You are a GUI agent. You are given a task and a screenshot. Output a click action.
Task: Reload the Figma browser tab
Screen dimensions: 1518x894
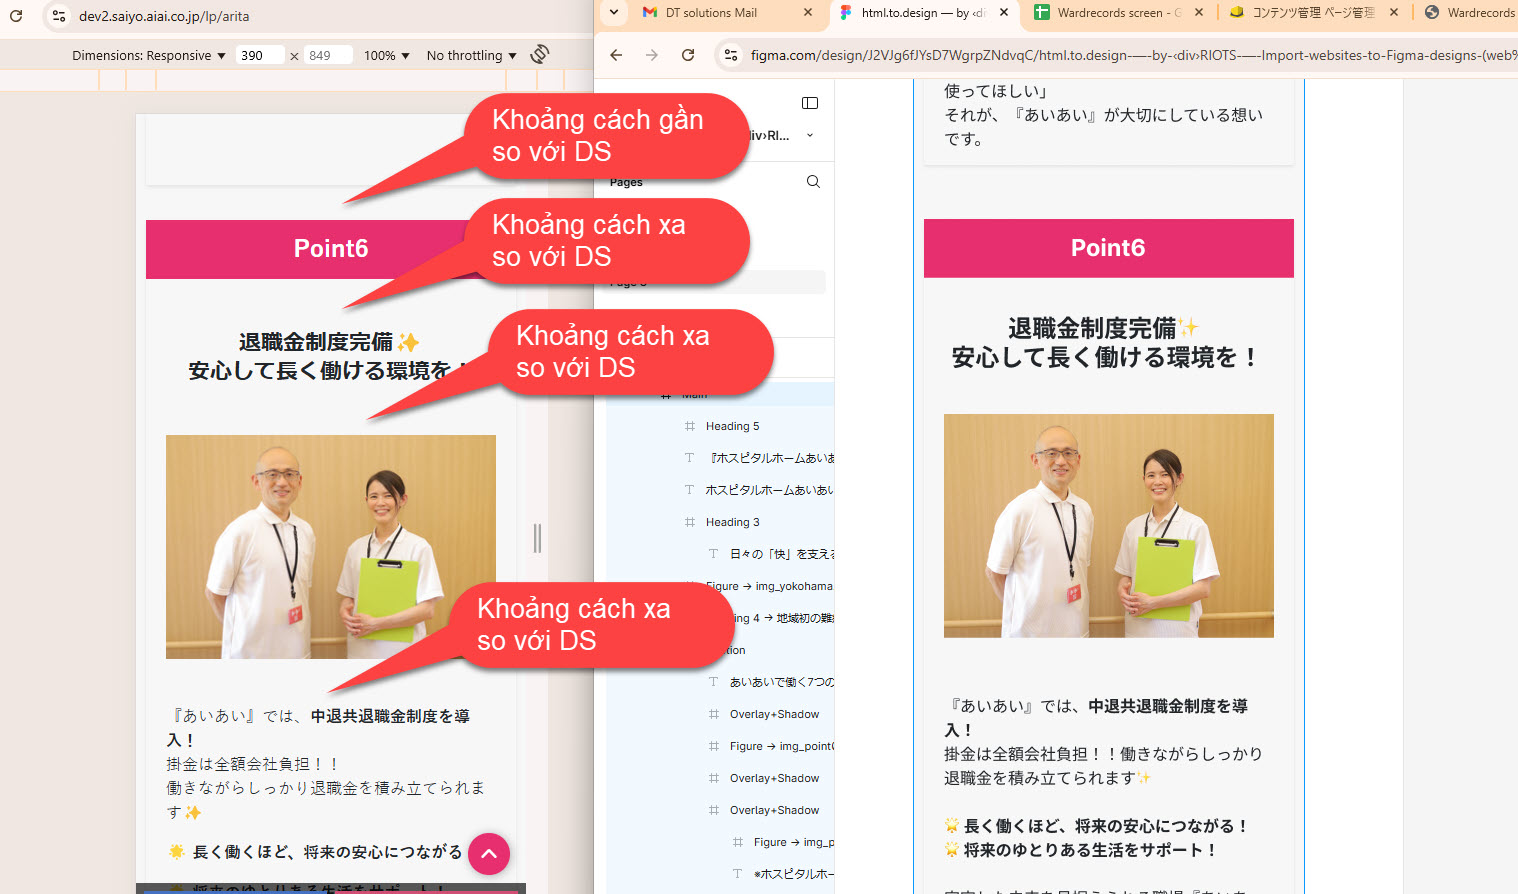click(688, 55)
